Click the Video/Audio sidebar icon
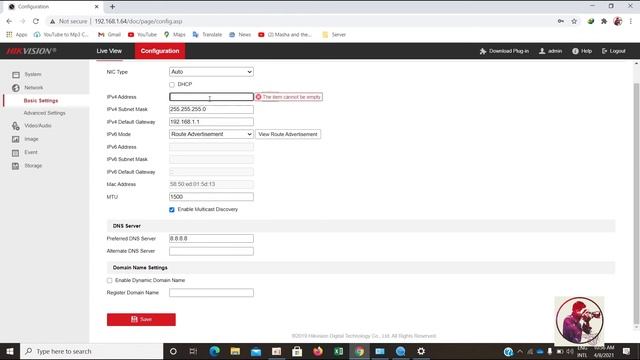The width and height of the screenshot is (640, 360). [16, 126]
